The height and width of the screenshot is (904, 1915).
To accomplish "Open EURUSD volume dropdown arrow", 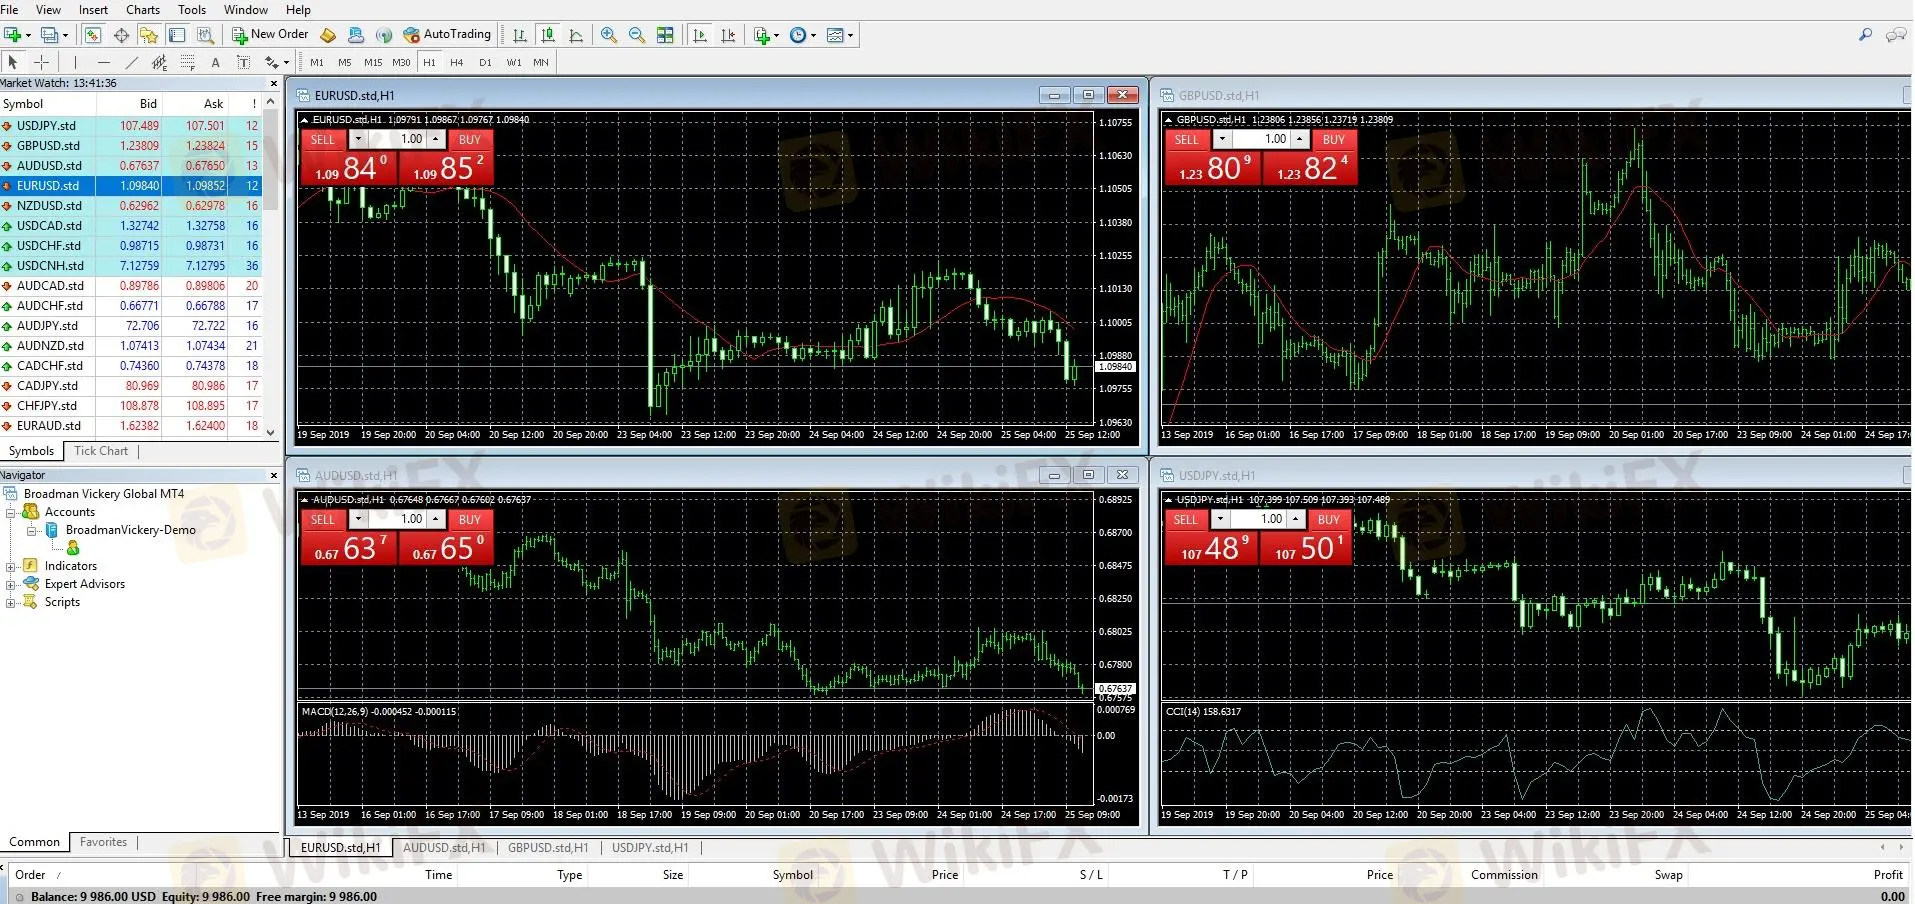I will 358,139.
